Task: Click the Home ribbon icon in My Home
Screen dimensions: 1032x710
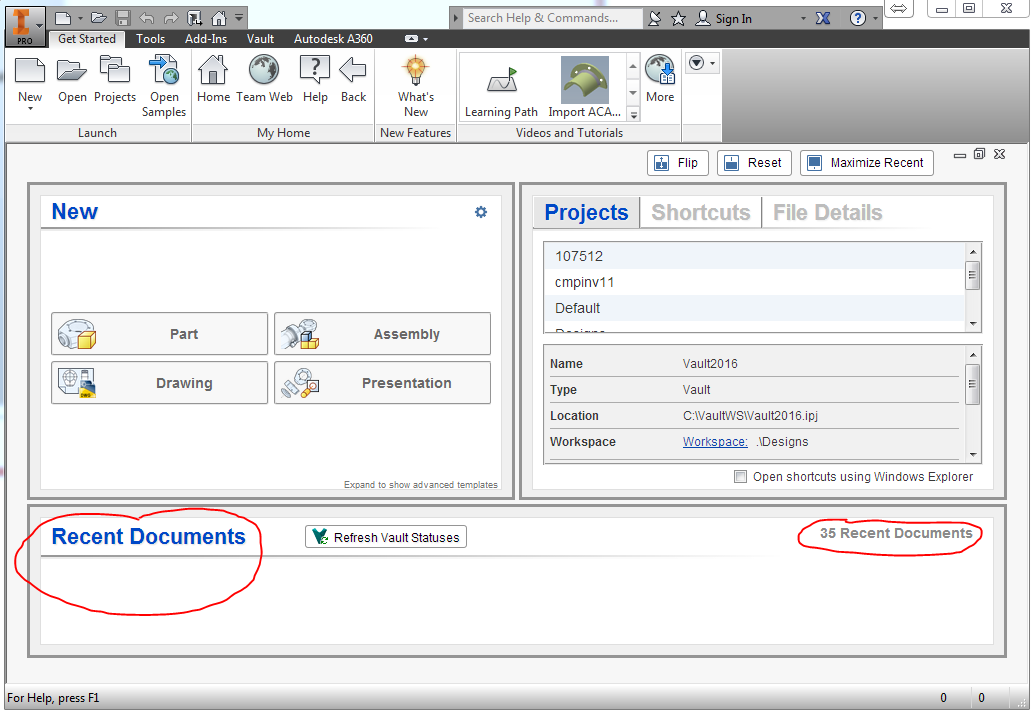Action: click(x=213, y=70)
